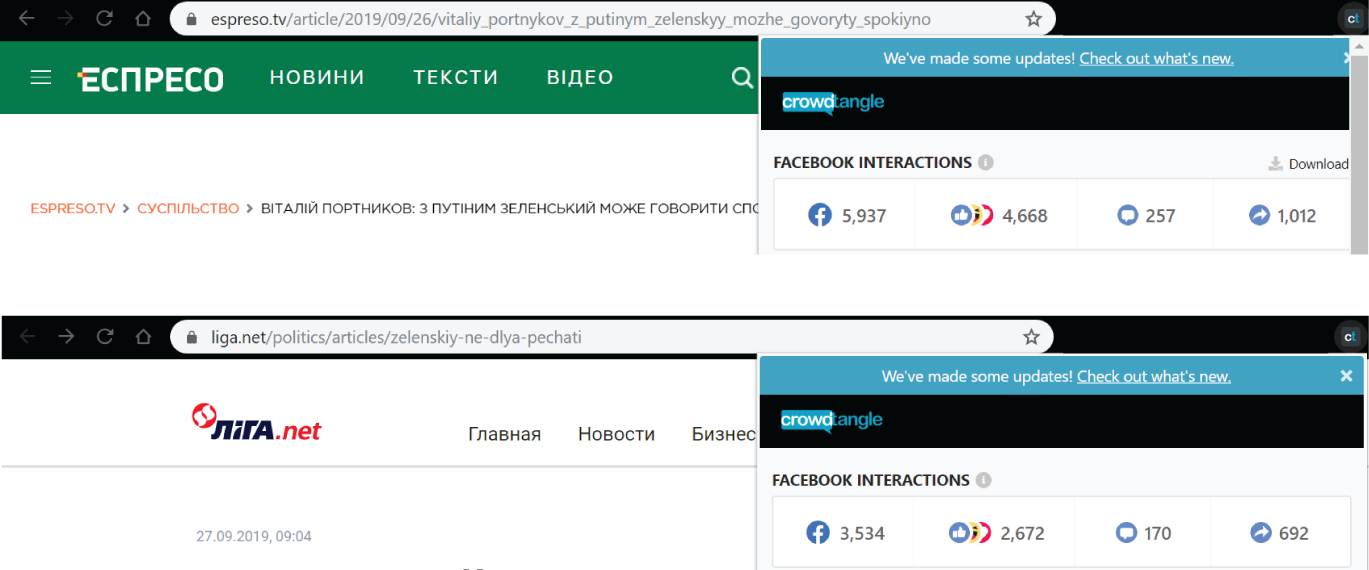Screen dimensions: 1369x570
Task: Open the Espreso hamburger menu
Action: coord(41,77)
